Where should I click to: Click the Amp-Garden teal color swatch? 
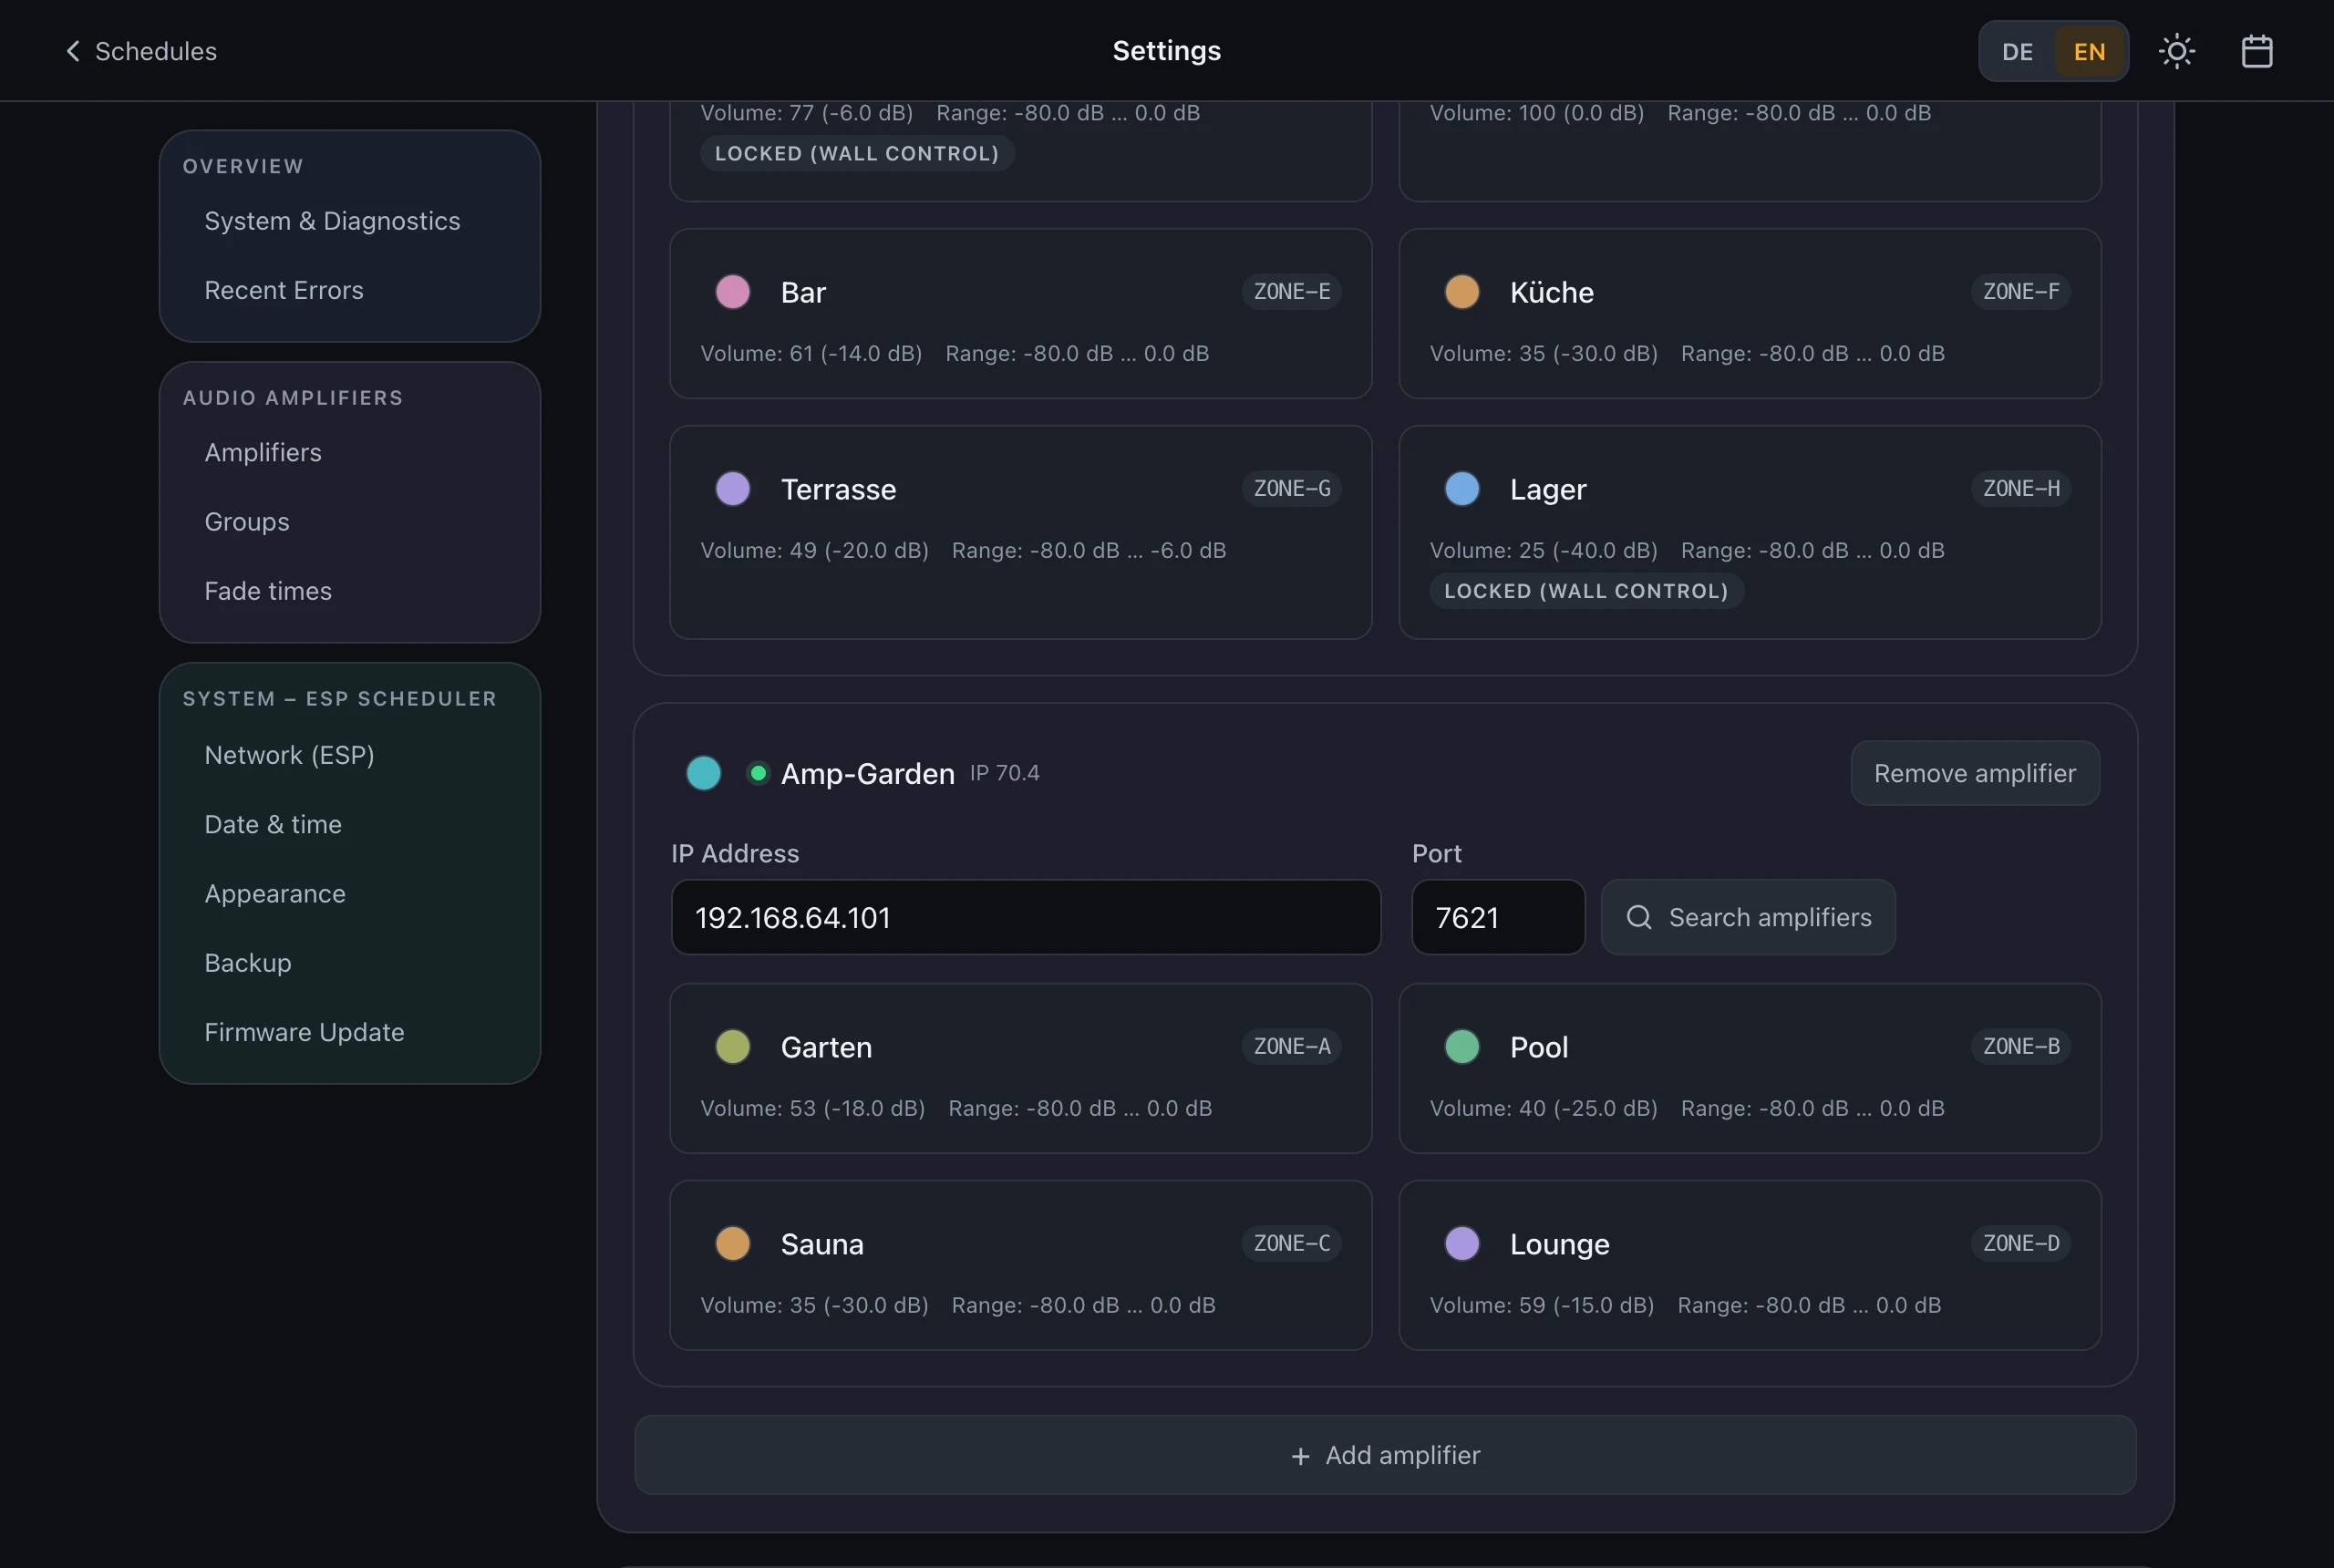pos(704,773)
